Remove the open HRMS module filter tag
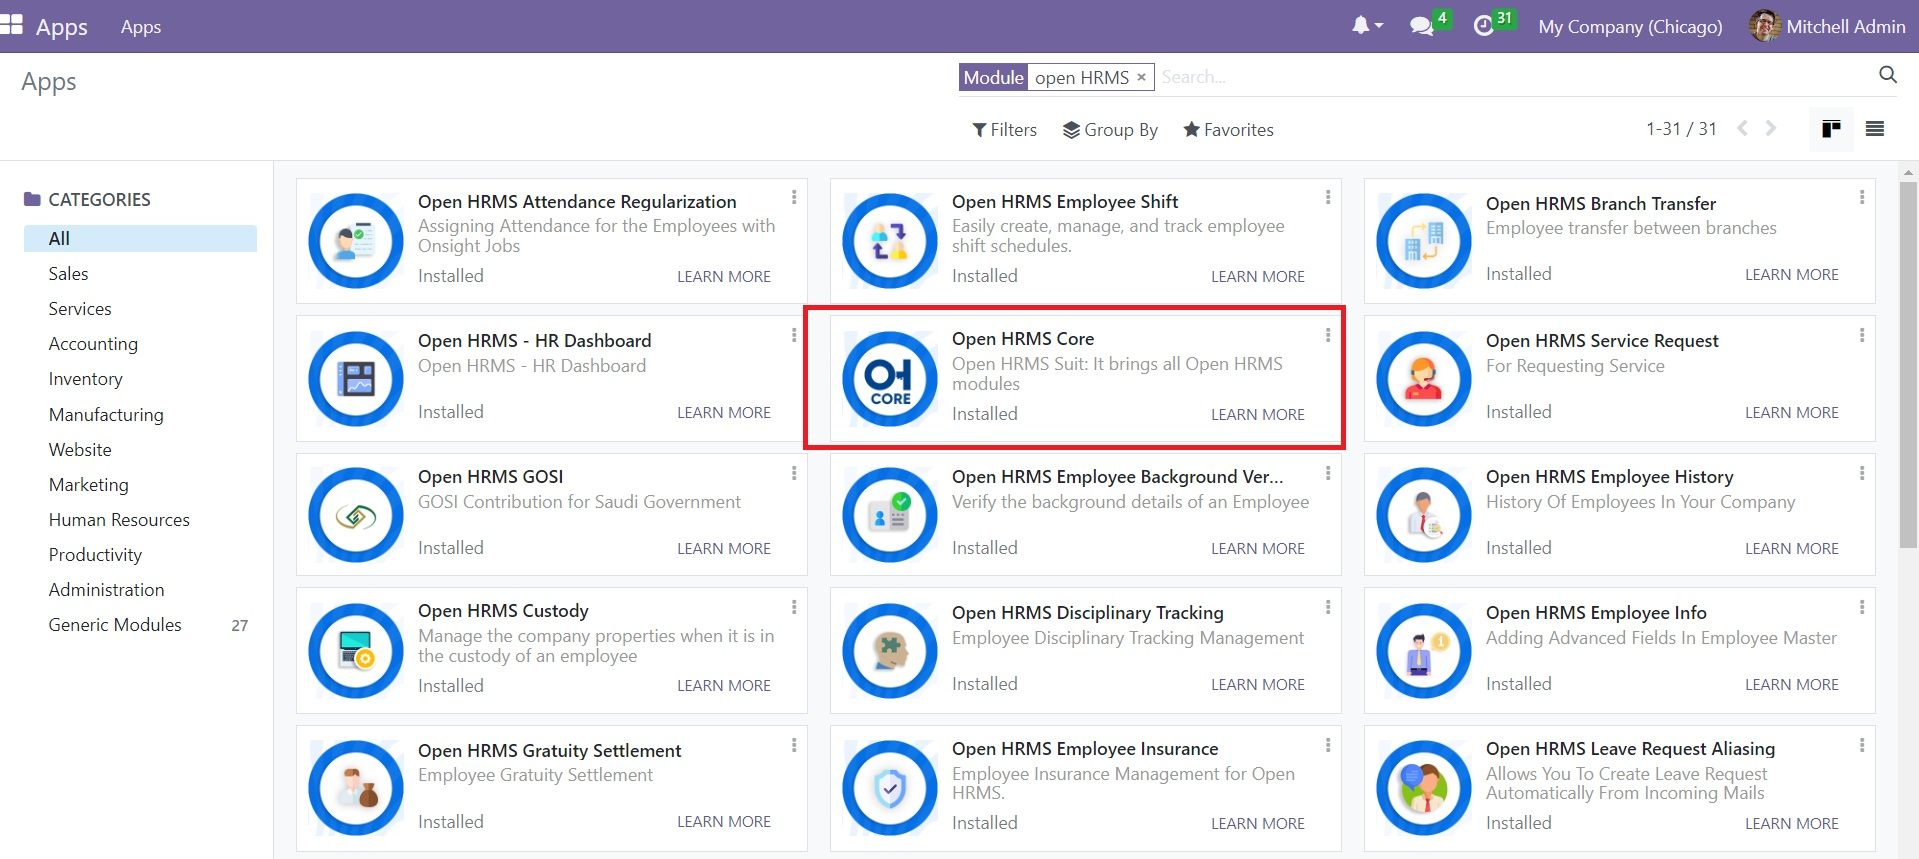 1141,77
